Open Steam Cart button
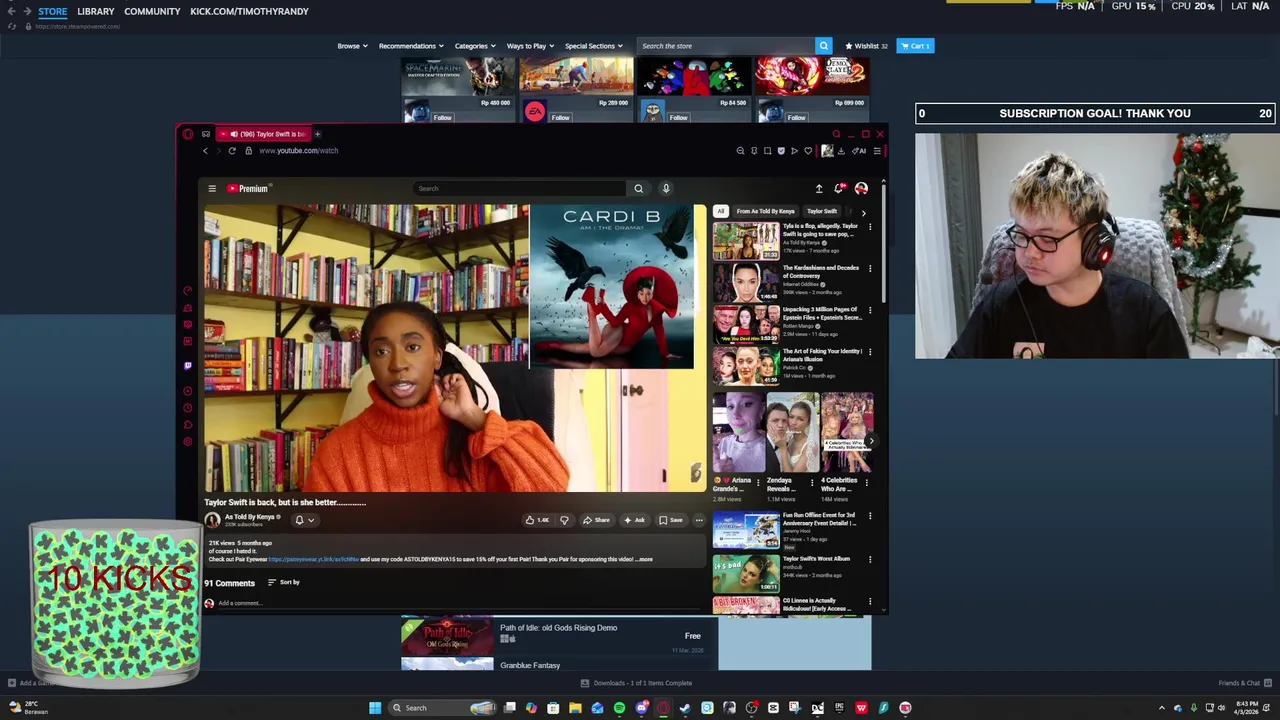The height and width of the screenshot is (720, 1280). pos(915,46)
